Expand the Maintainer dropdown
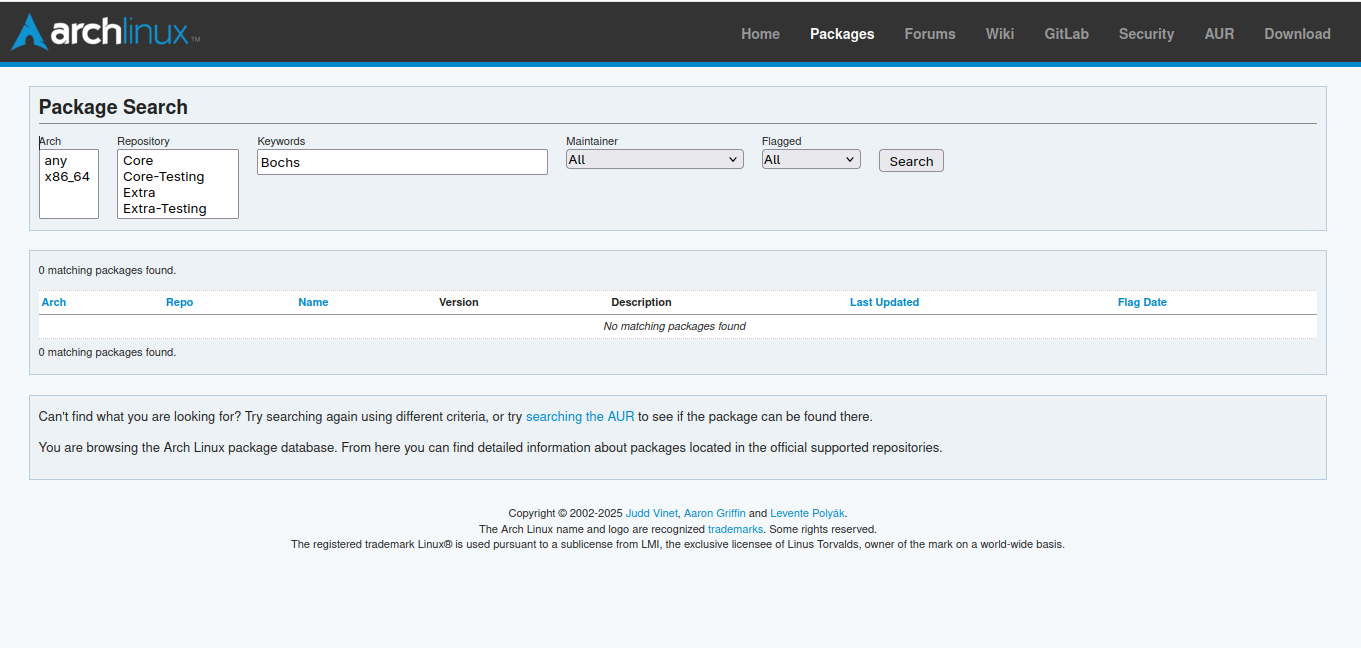This screenshot has width=1361, height=648. (654, 159)
